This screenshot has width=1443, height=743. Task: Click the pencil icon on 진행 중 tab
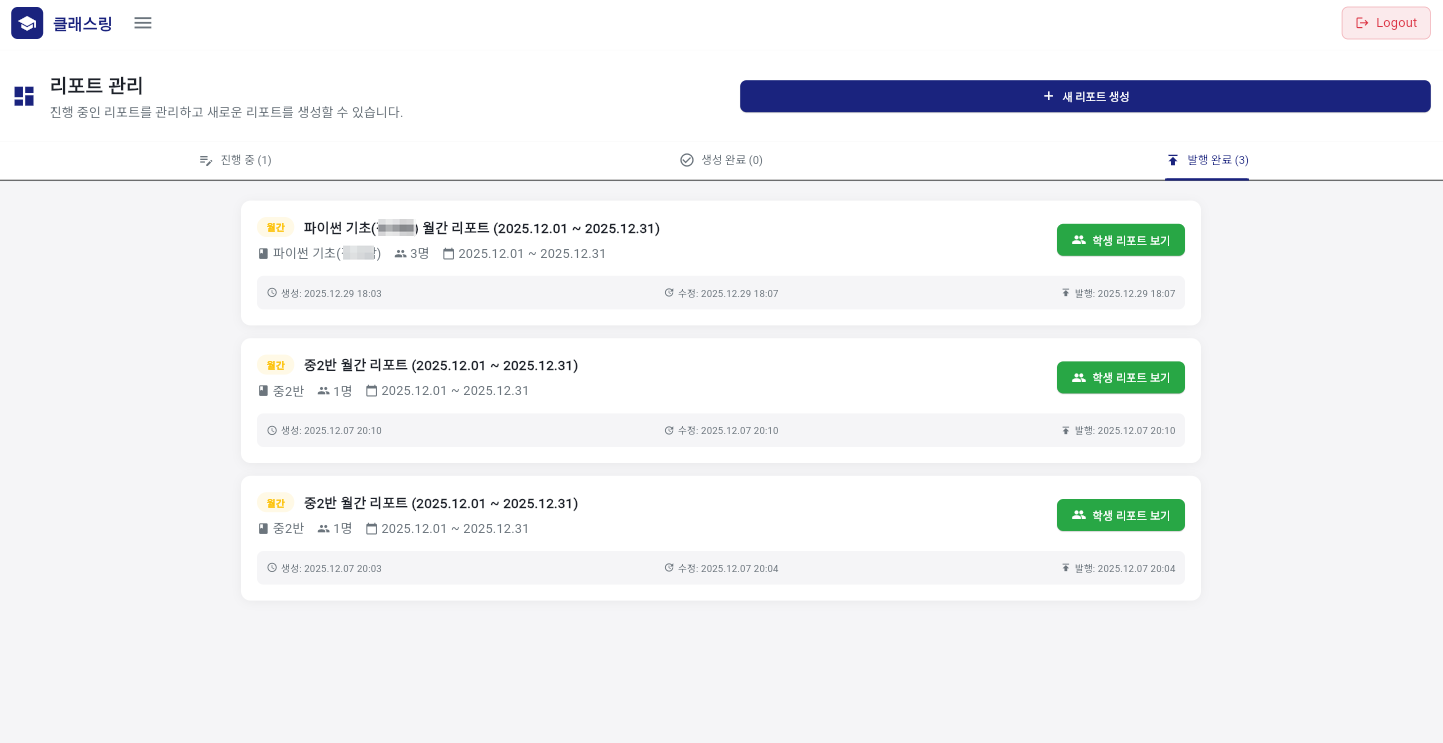(206, 160)
